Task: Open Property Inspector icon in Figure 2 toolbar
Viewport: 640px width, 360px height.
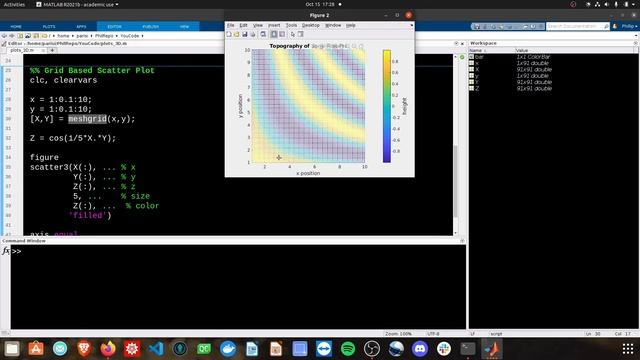Action: pyautogui.click(x=301, y=35)
